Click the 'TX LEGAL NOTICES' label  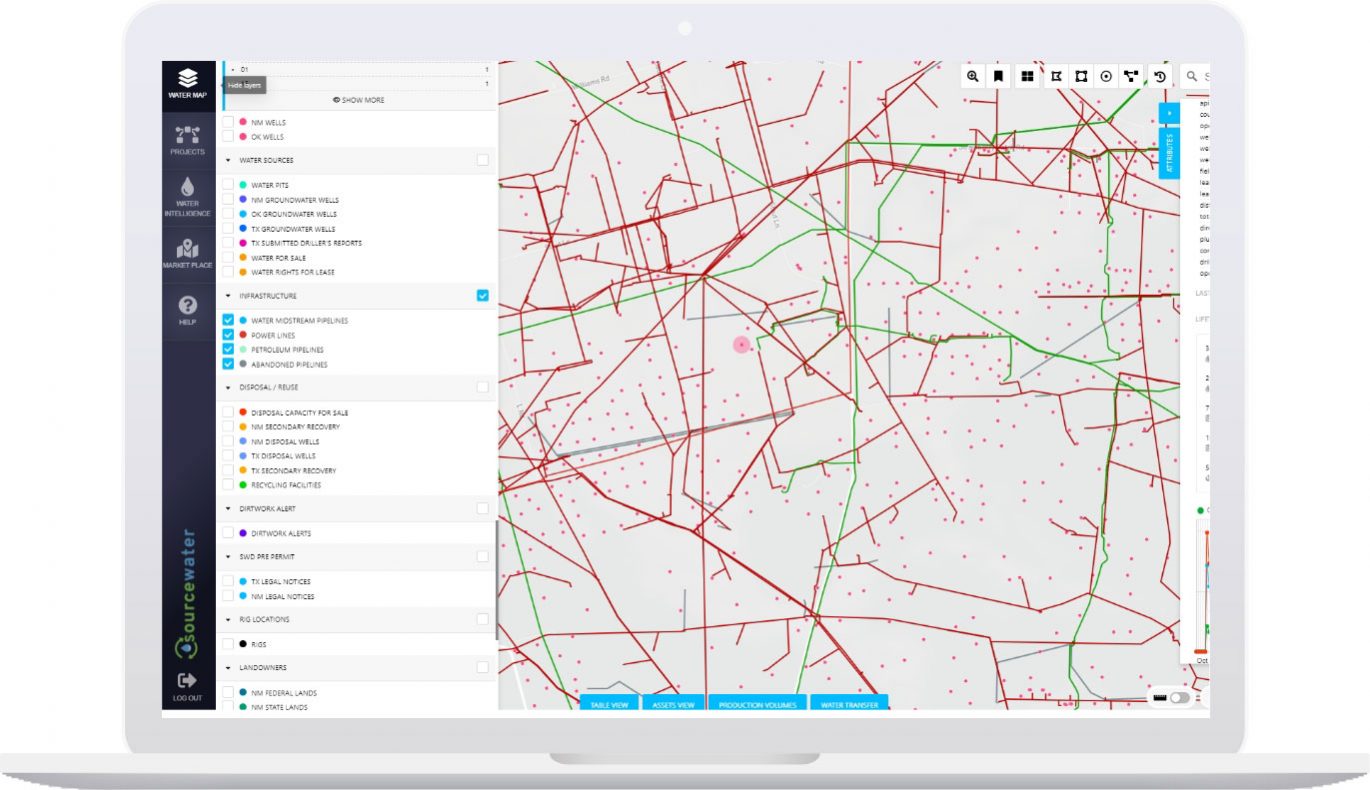281,581
